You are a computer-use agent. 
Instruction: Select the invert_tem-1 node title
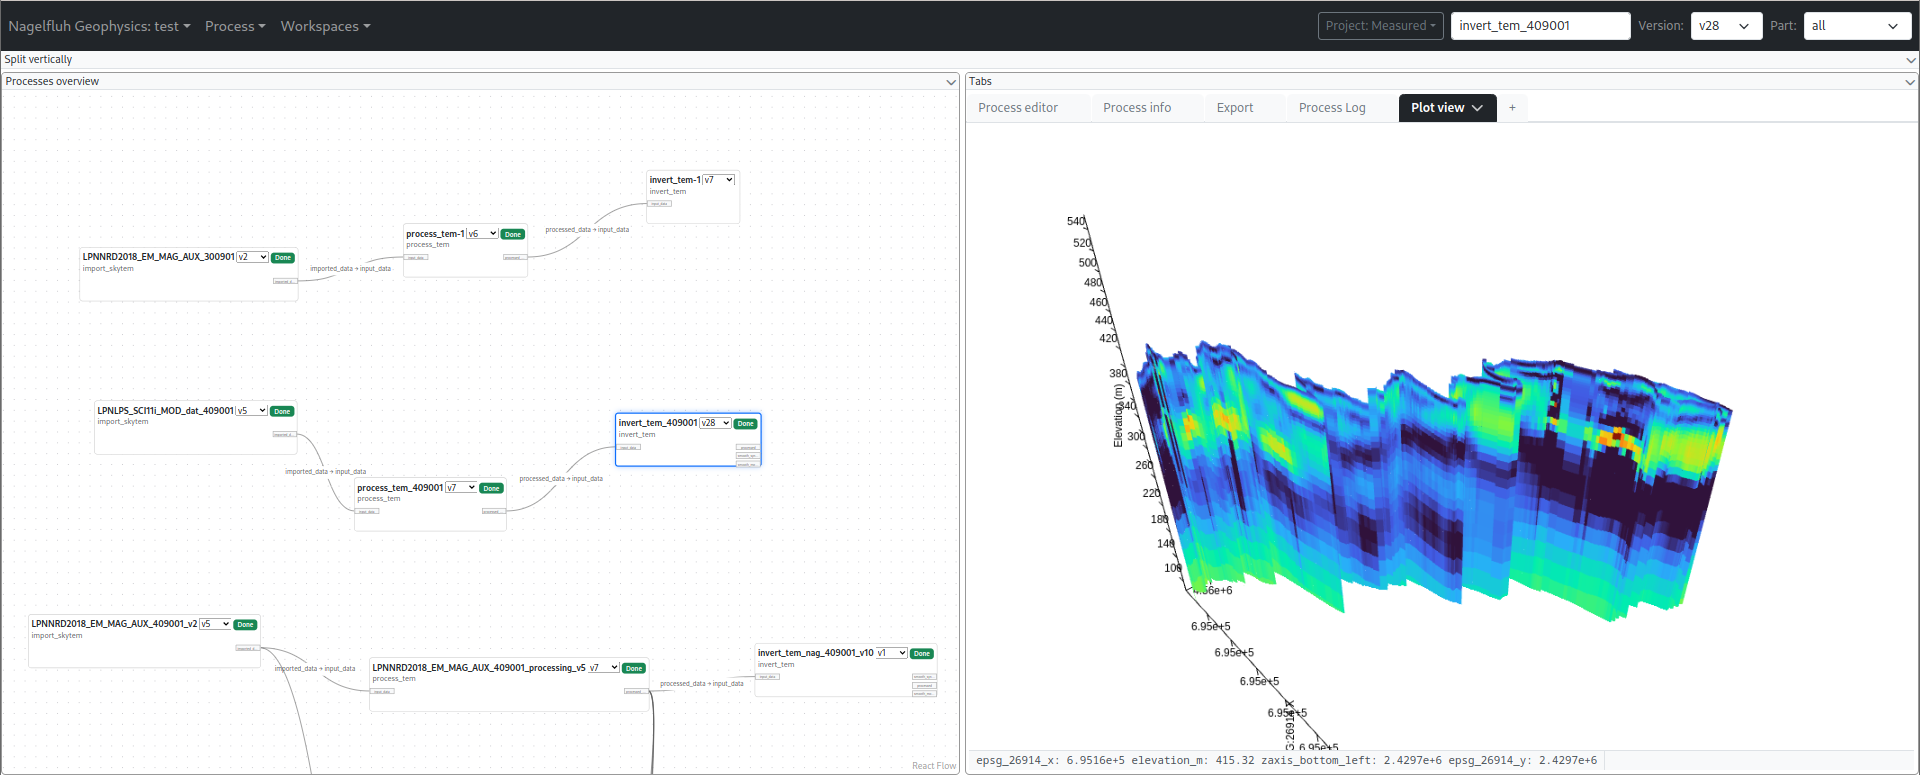click(x=675, y=180)
